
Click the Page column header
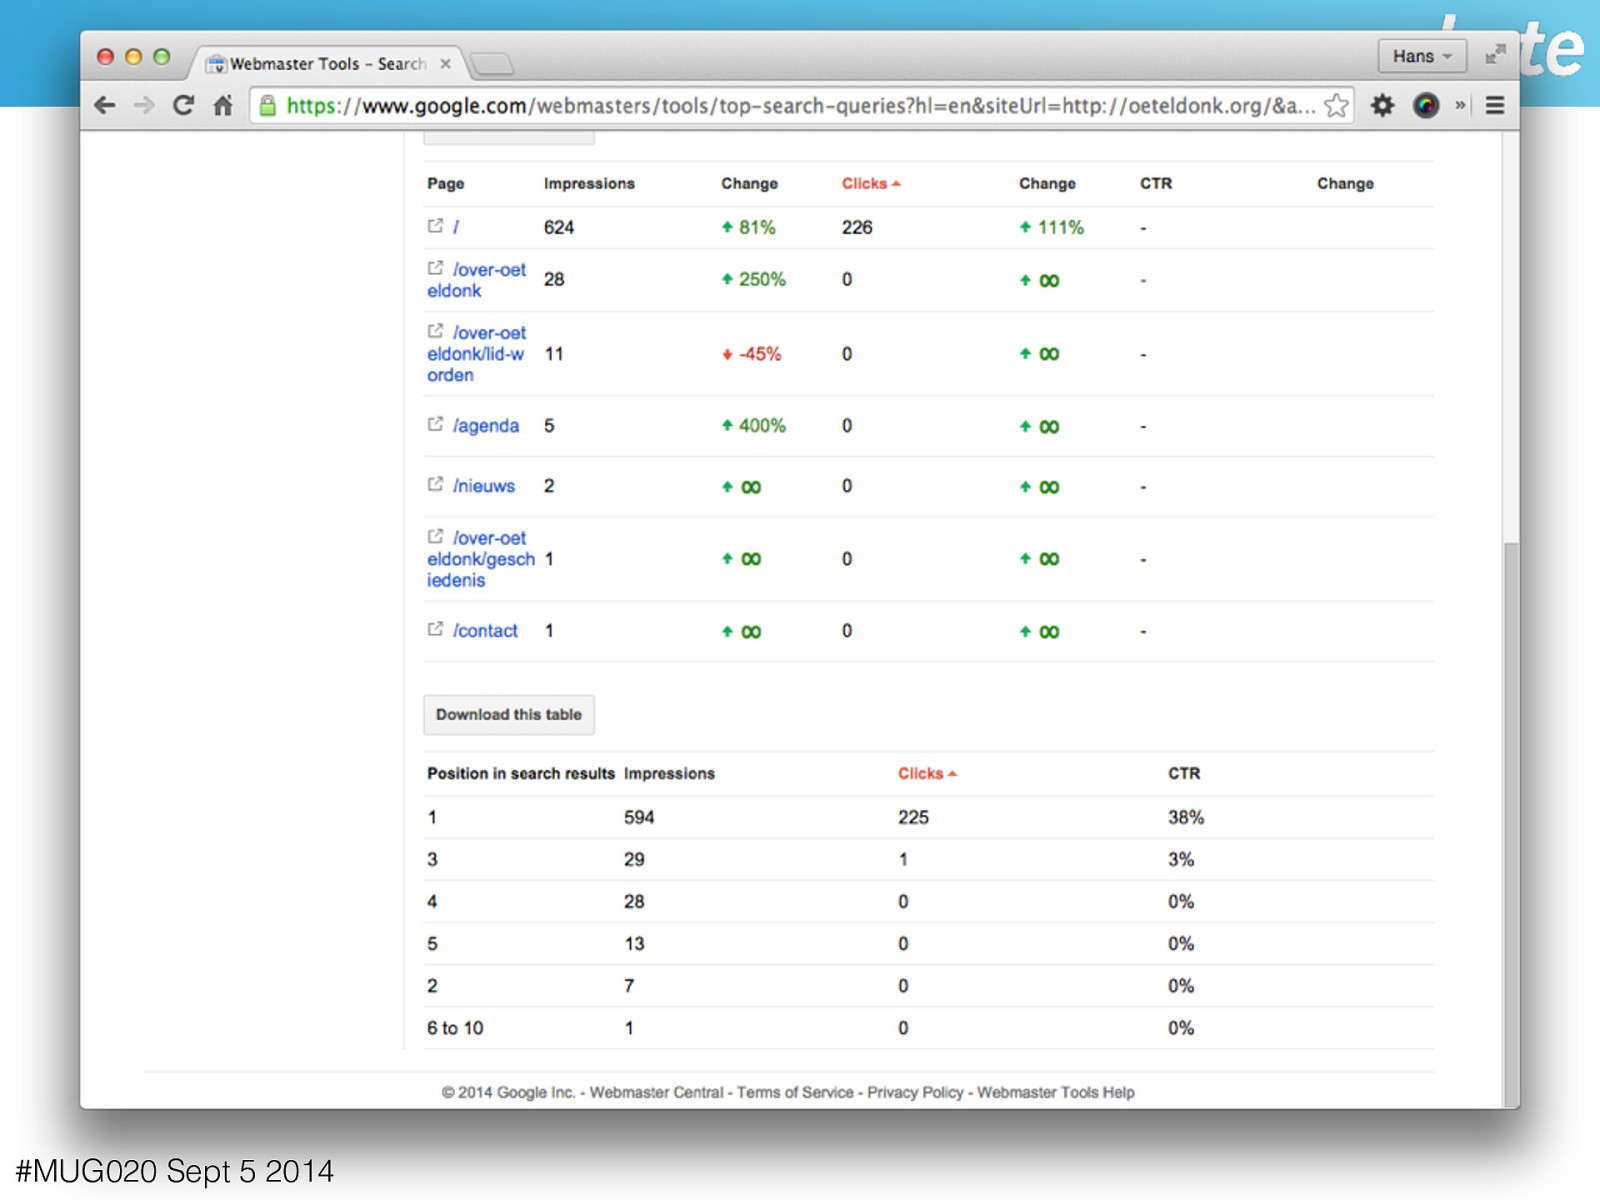click(446, 184)
